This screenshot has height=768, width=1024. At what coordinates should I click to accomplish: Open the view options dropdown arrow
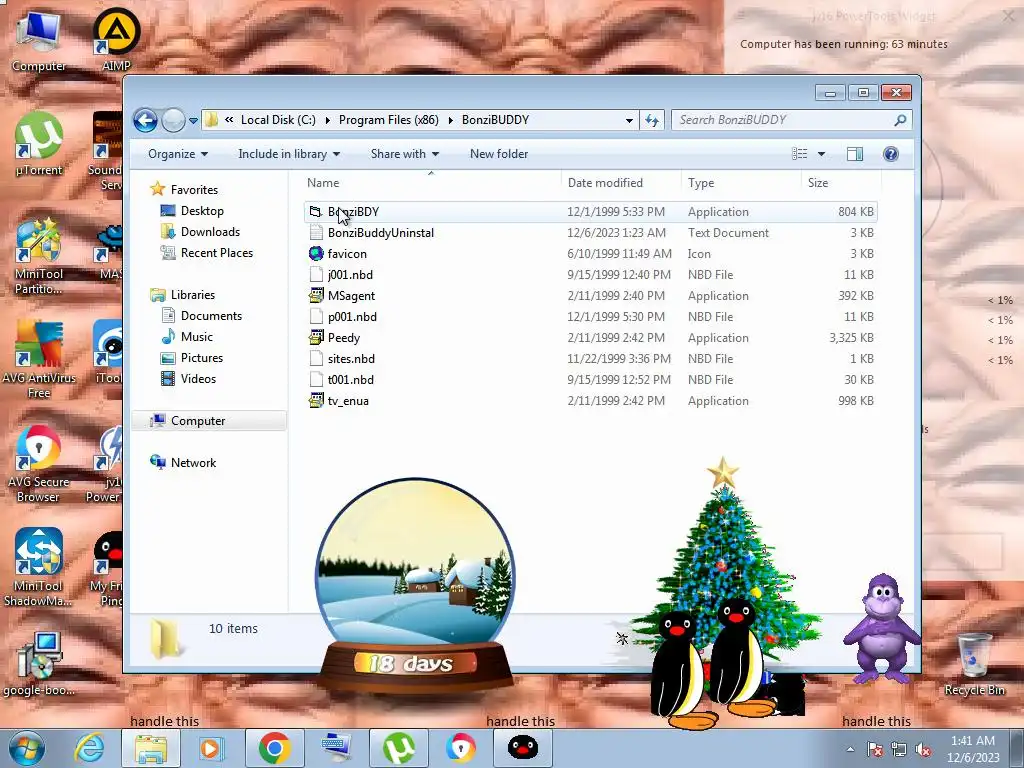click(822, 154)
